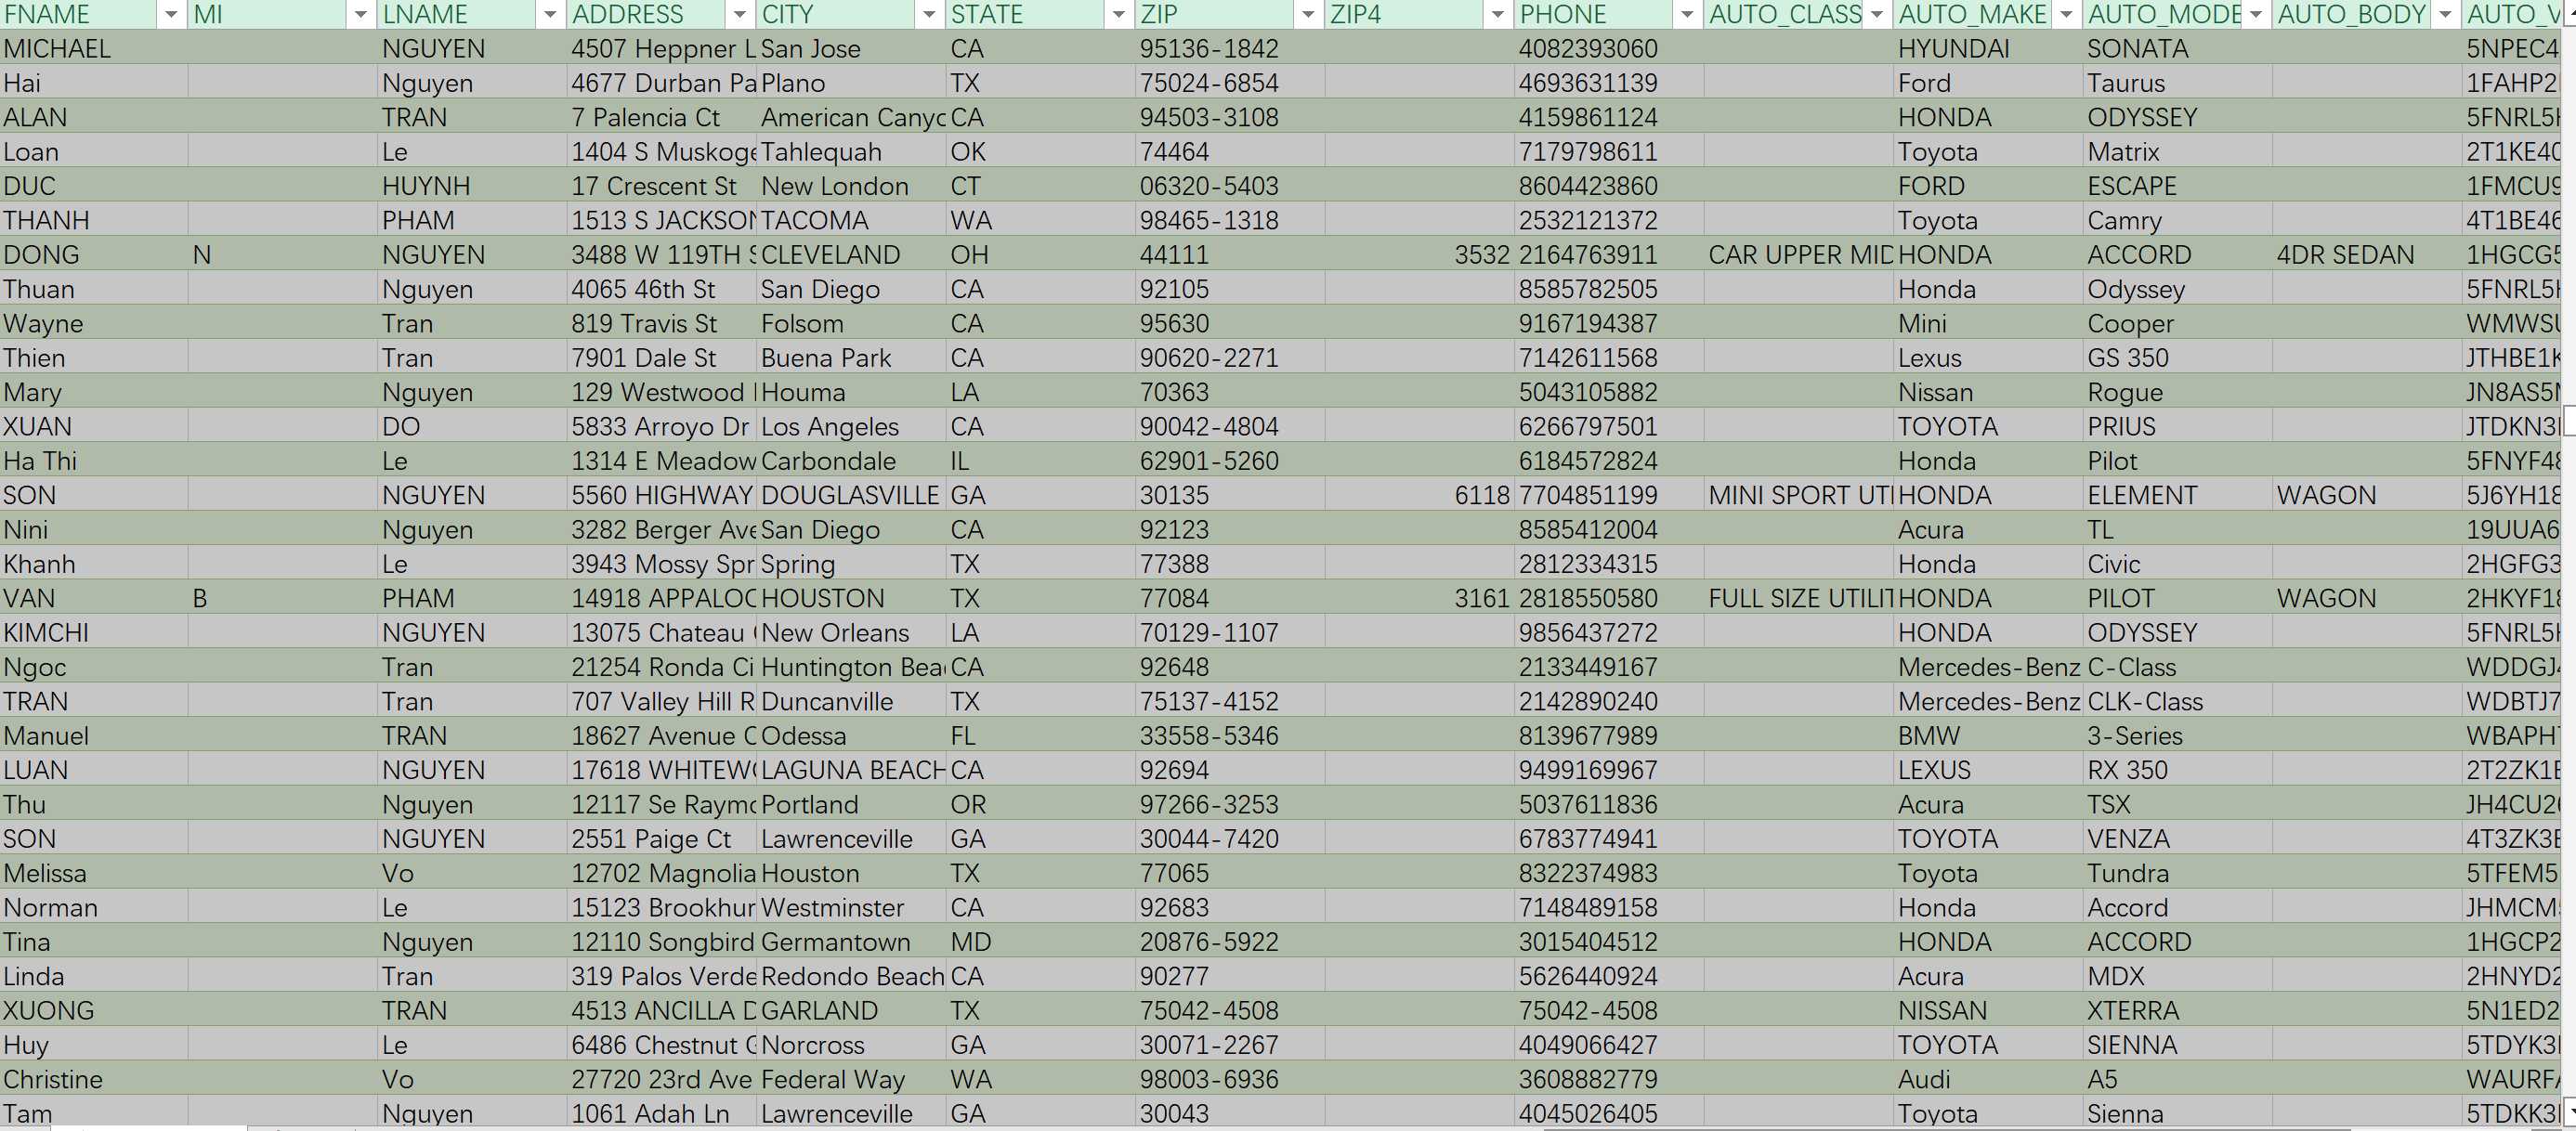This screenshot has height=1131, width=2576.
Task: Click the model cell 'Camry'
Action: 2177,220
